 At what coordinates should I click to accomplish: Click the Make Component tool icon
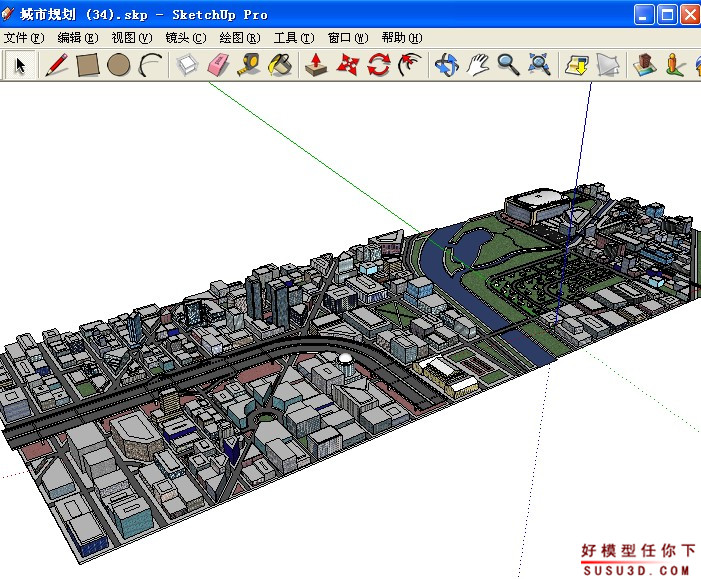coord(187,65)
